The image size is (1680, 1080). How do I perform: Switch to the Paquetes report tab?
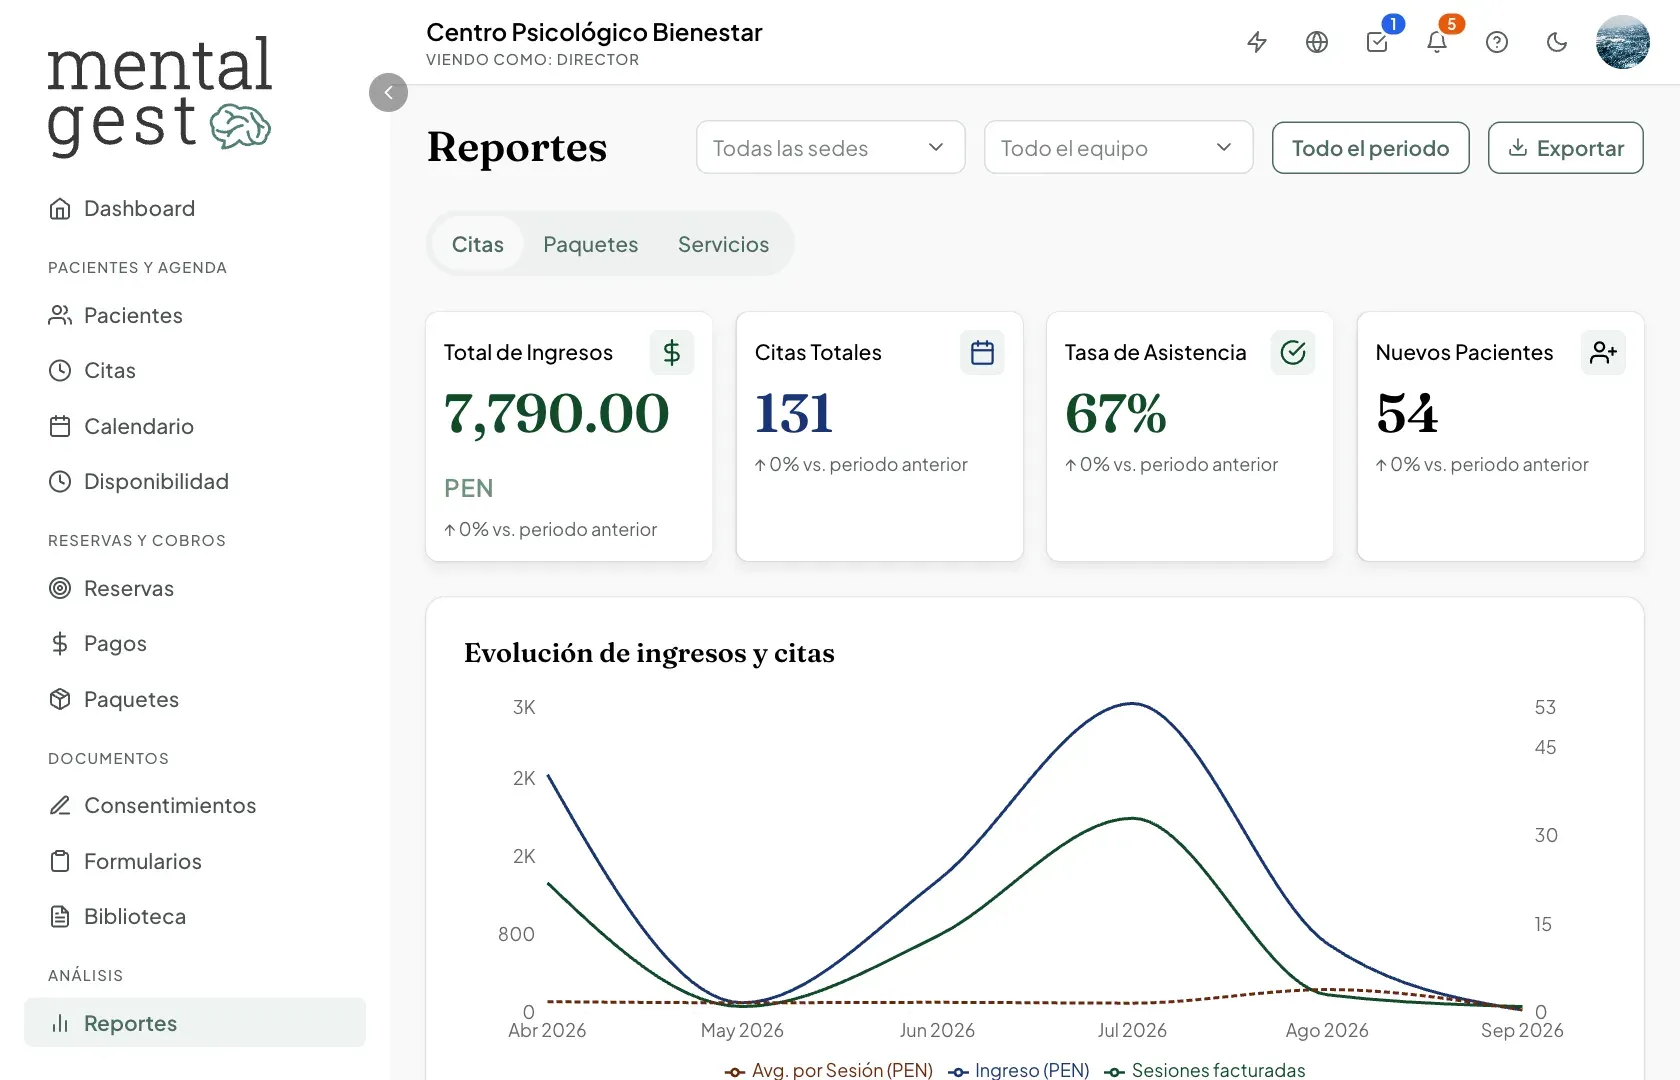590,244
